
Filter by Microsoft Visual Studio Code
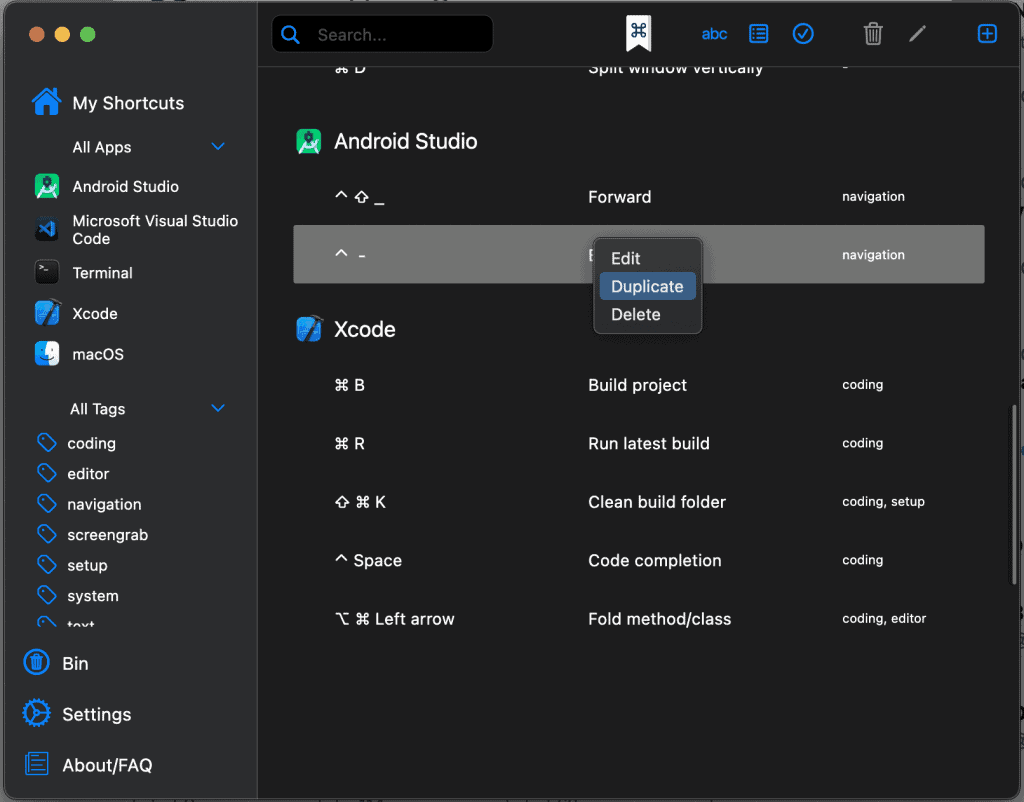click(x=155, y=230)
